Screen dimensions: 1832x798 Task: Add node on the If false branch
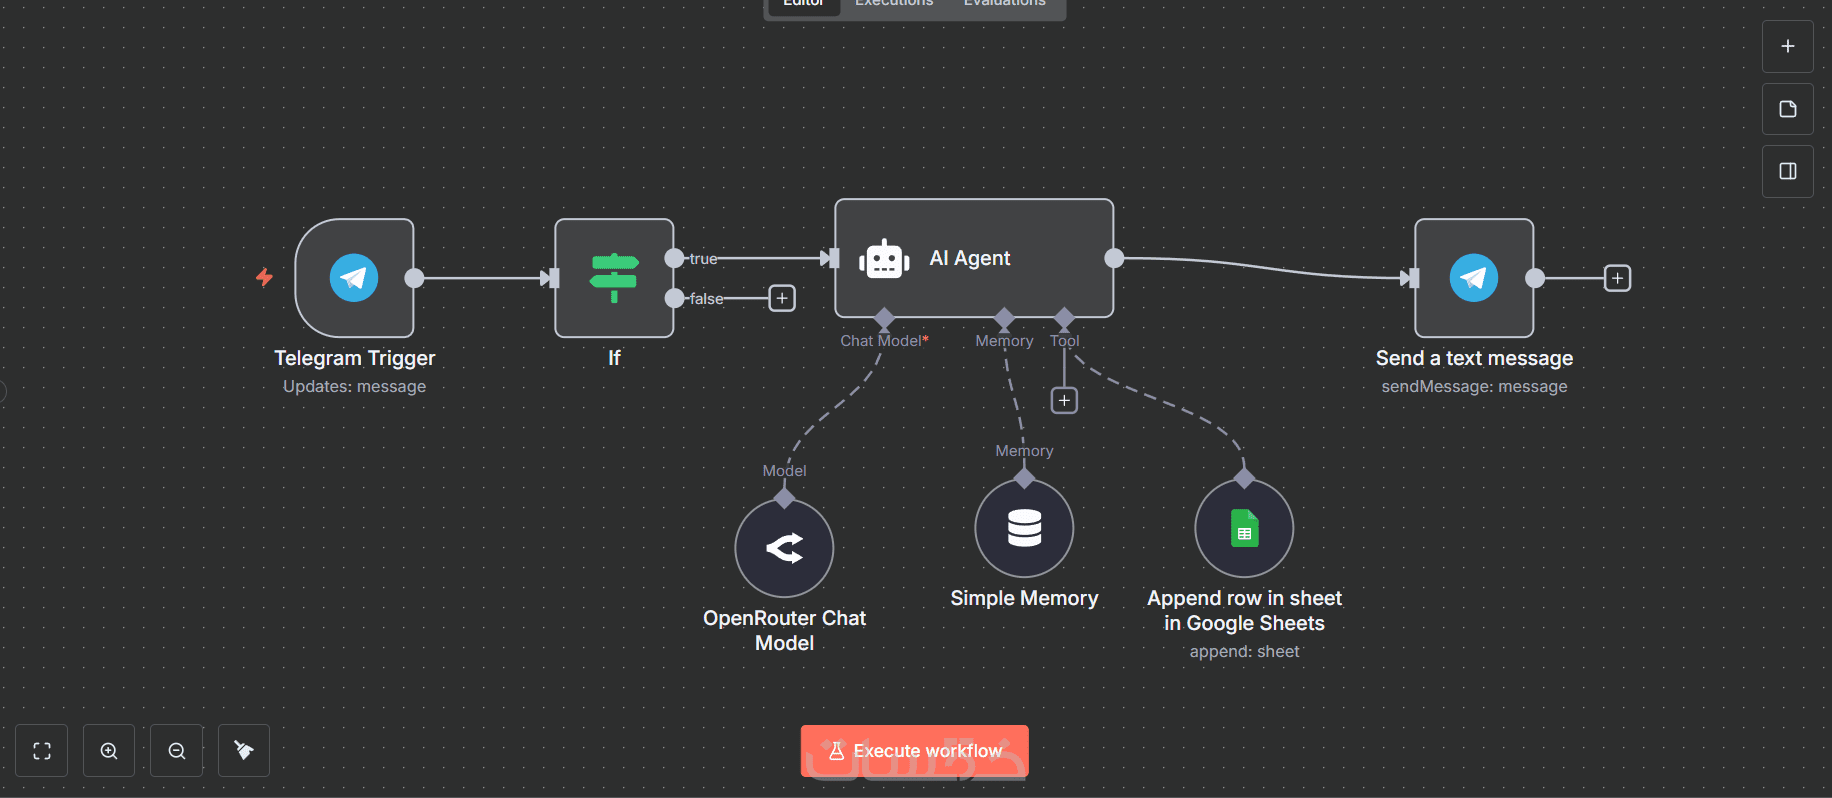coord(782,298)
